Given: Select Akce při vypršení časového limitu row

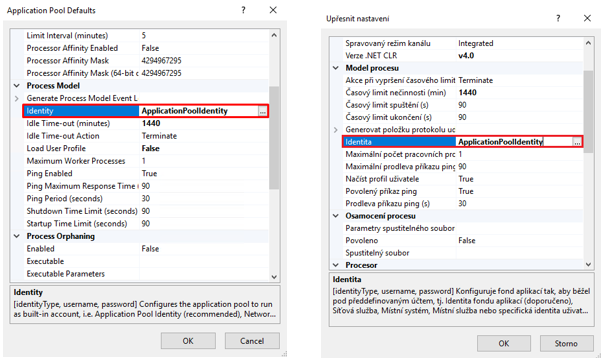Looking at the screenshot, I should pos(463,80).
